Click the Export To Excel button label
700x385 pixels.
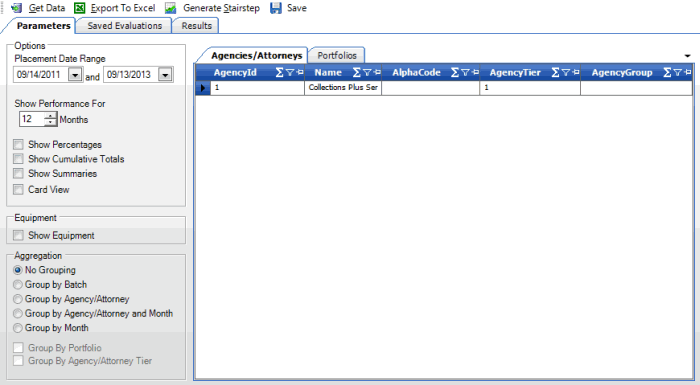123,8
